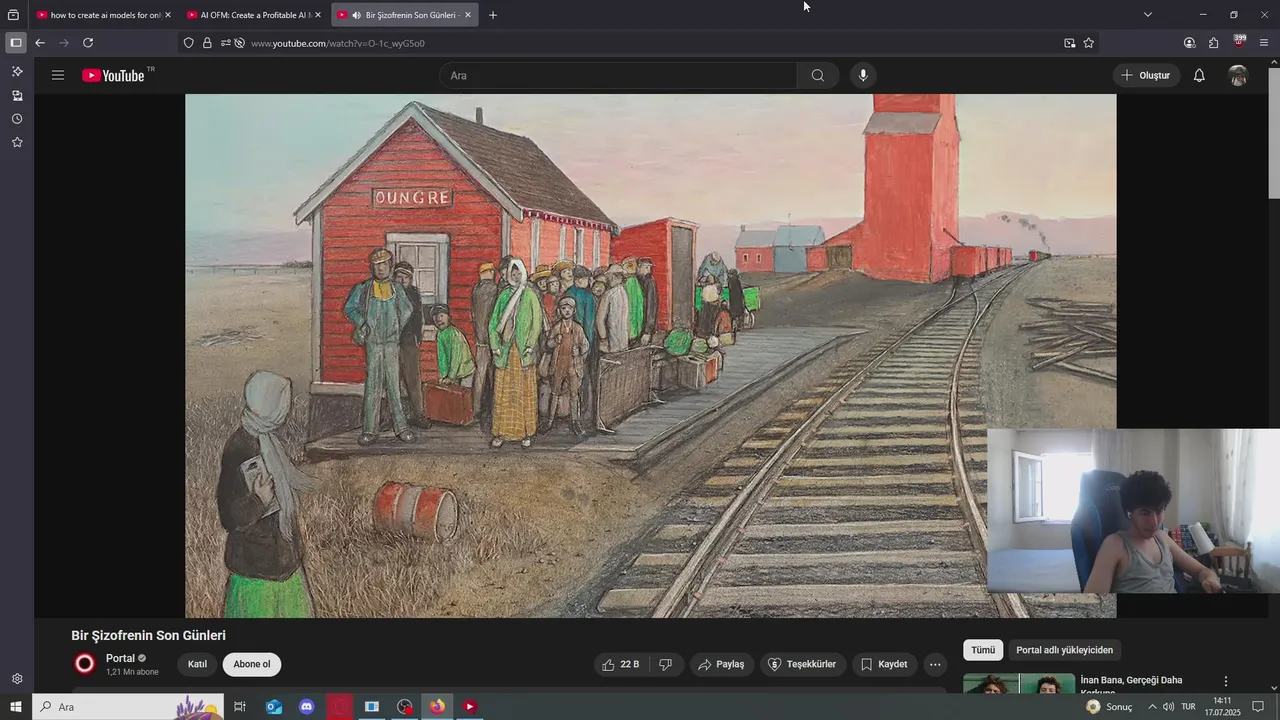The image size is (1280, 720).
Task: Open options for İnan Bana suggested video
Action: tap(1226, 681)
